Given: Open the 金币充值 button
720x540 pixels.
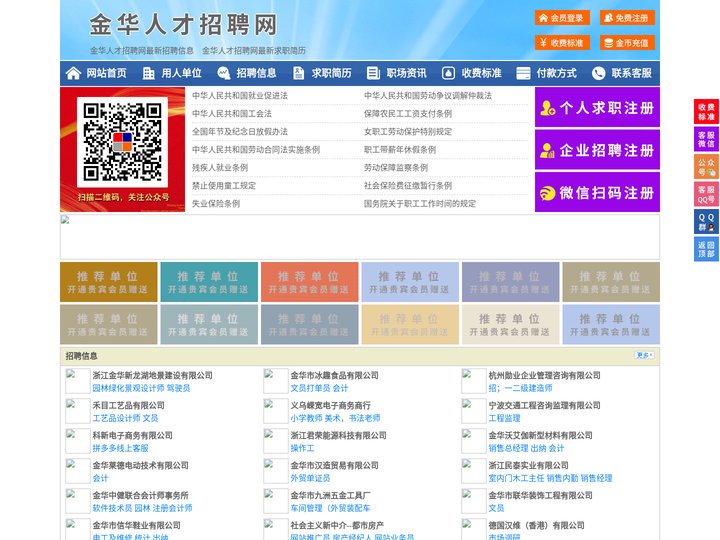Looking at the screenshot, I should 627,43.
